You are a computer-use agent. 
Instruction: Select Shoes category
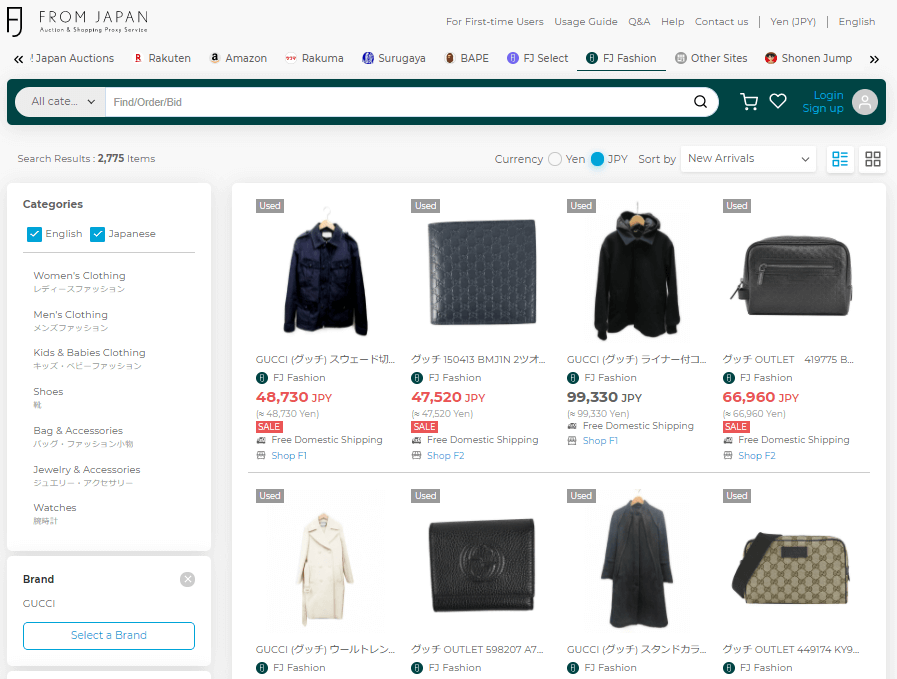click(x=48, y=398)
